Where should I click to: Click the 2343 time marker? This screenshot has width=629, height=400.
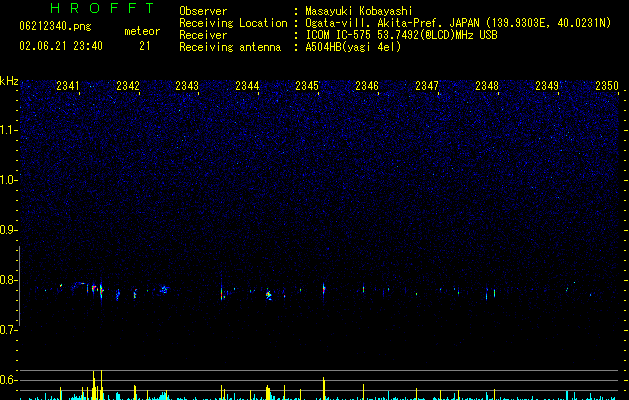point(187,86)
